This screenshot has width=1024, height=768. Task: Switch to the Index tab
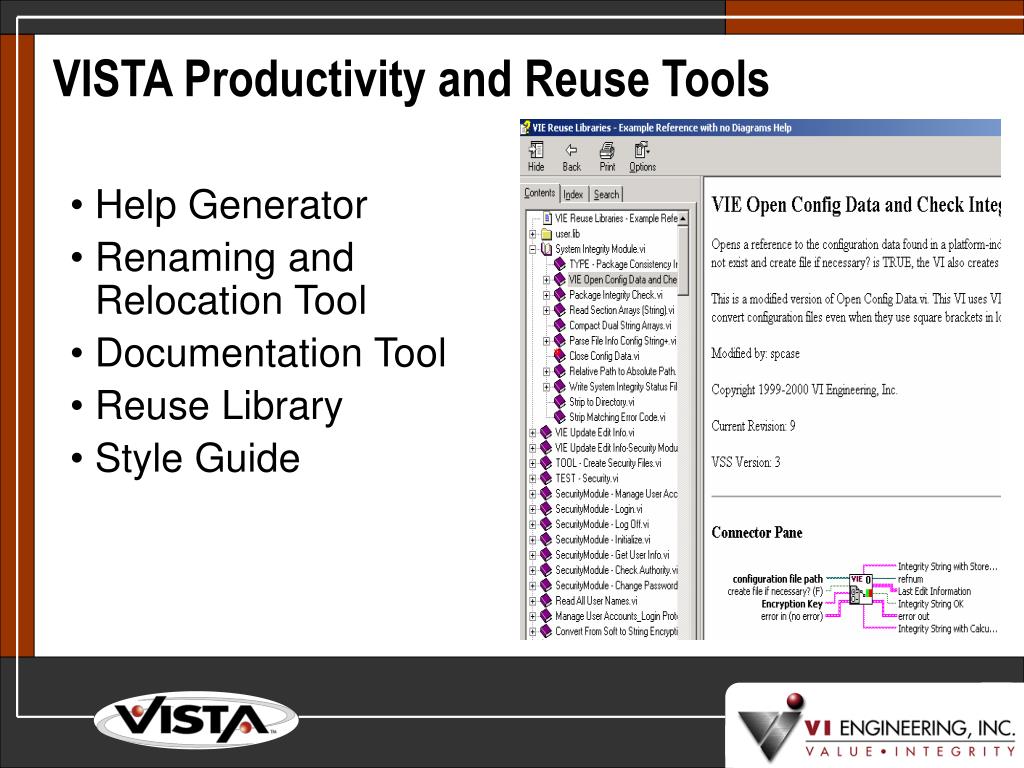573,195
